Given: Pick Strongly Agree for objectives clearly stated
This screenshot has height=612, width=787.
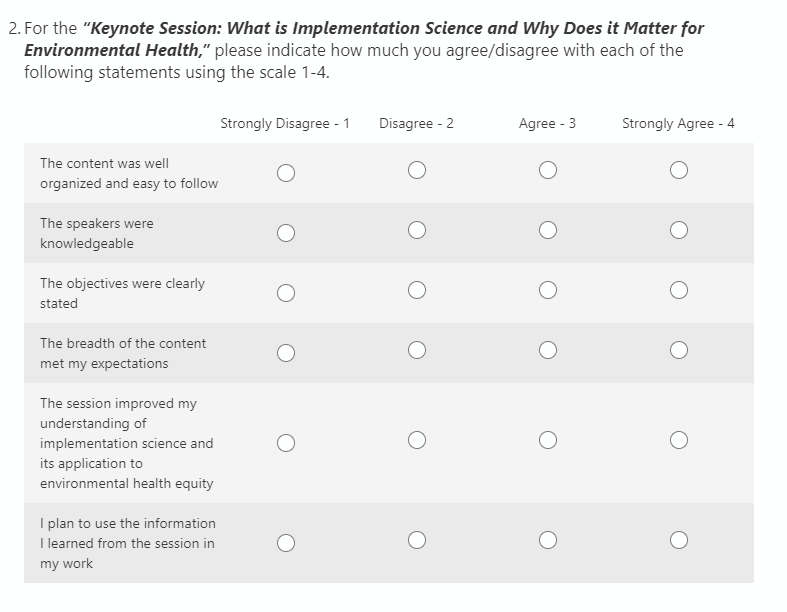Looking at the screenshot, I should (x=679, y=291).
